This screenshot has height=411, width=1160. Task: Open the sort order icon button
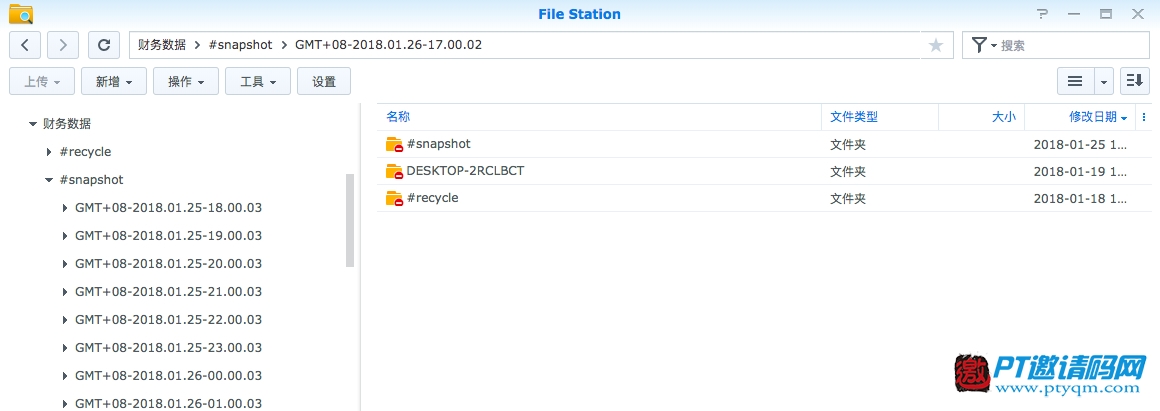click(x=1135, y=81)
